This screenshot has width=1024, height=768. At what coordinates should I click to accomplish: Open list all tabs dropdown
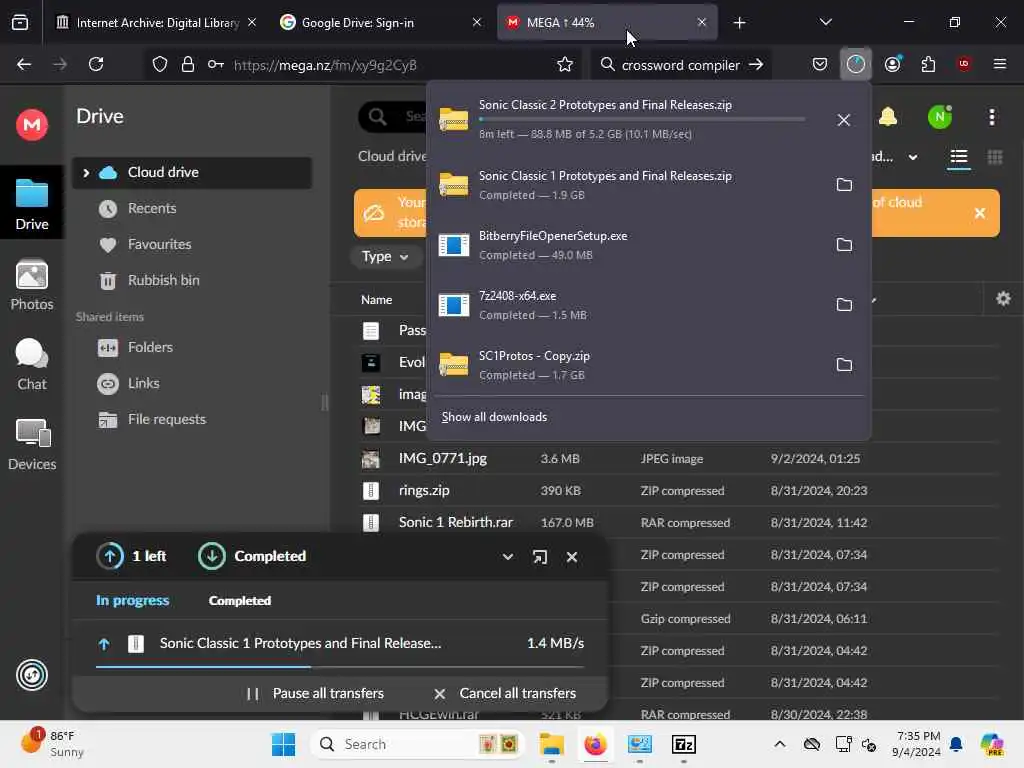[825, 22]
